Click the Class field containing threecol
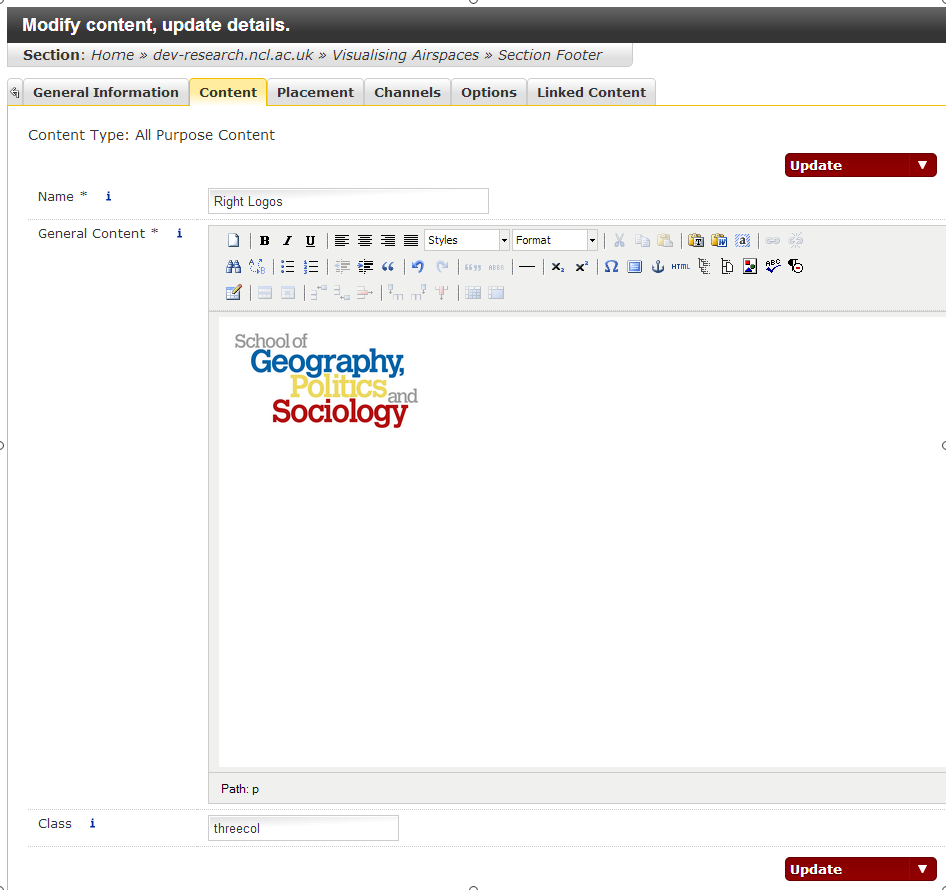The width and height of the screenshot is (946, 890). [303, 828]
